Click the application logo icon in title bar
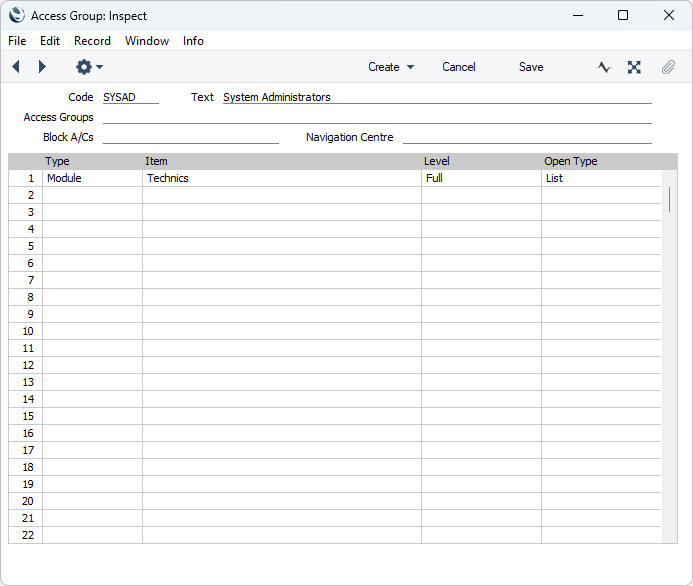Viewport: 693px width, 586px height. tap(17, 15)
